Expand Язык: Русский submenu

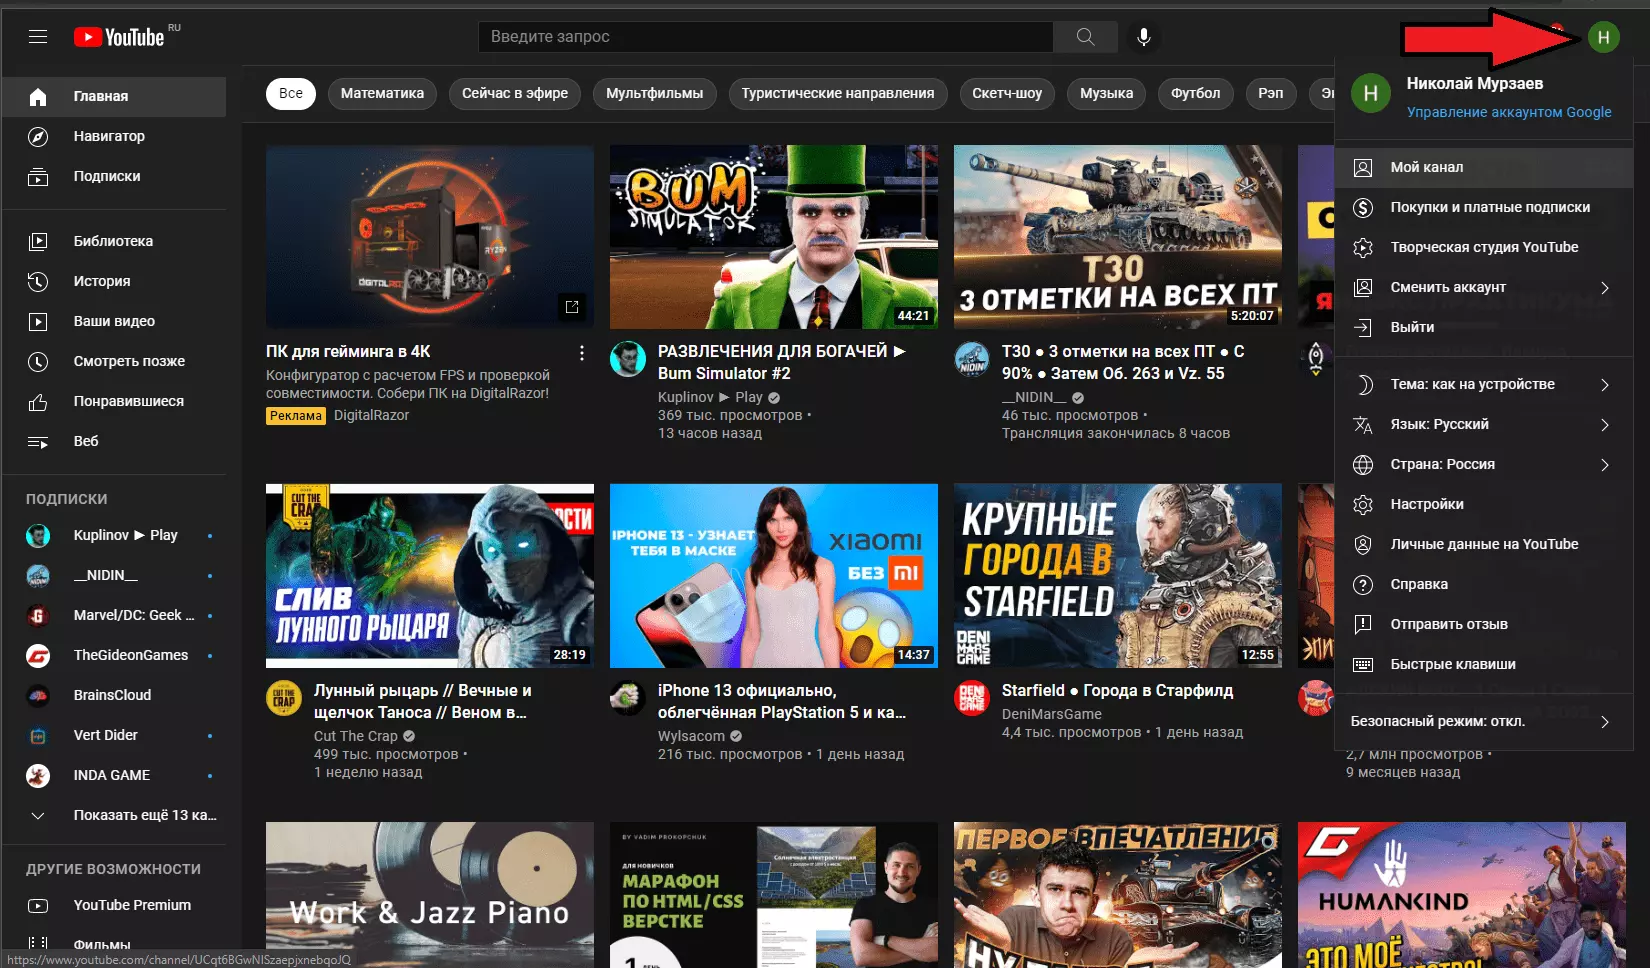click(x=1484, y=424)
